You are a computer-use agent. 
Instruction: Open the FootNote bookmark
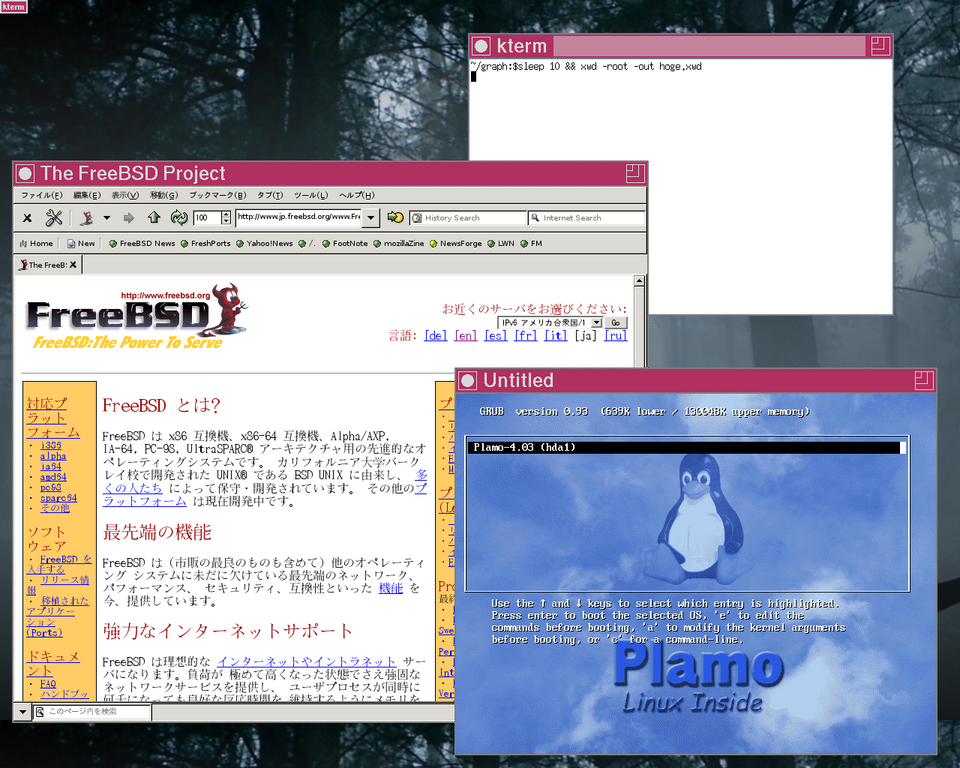(x=345, y=243)
